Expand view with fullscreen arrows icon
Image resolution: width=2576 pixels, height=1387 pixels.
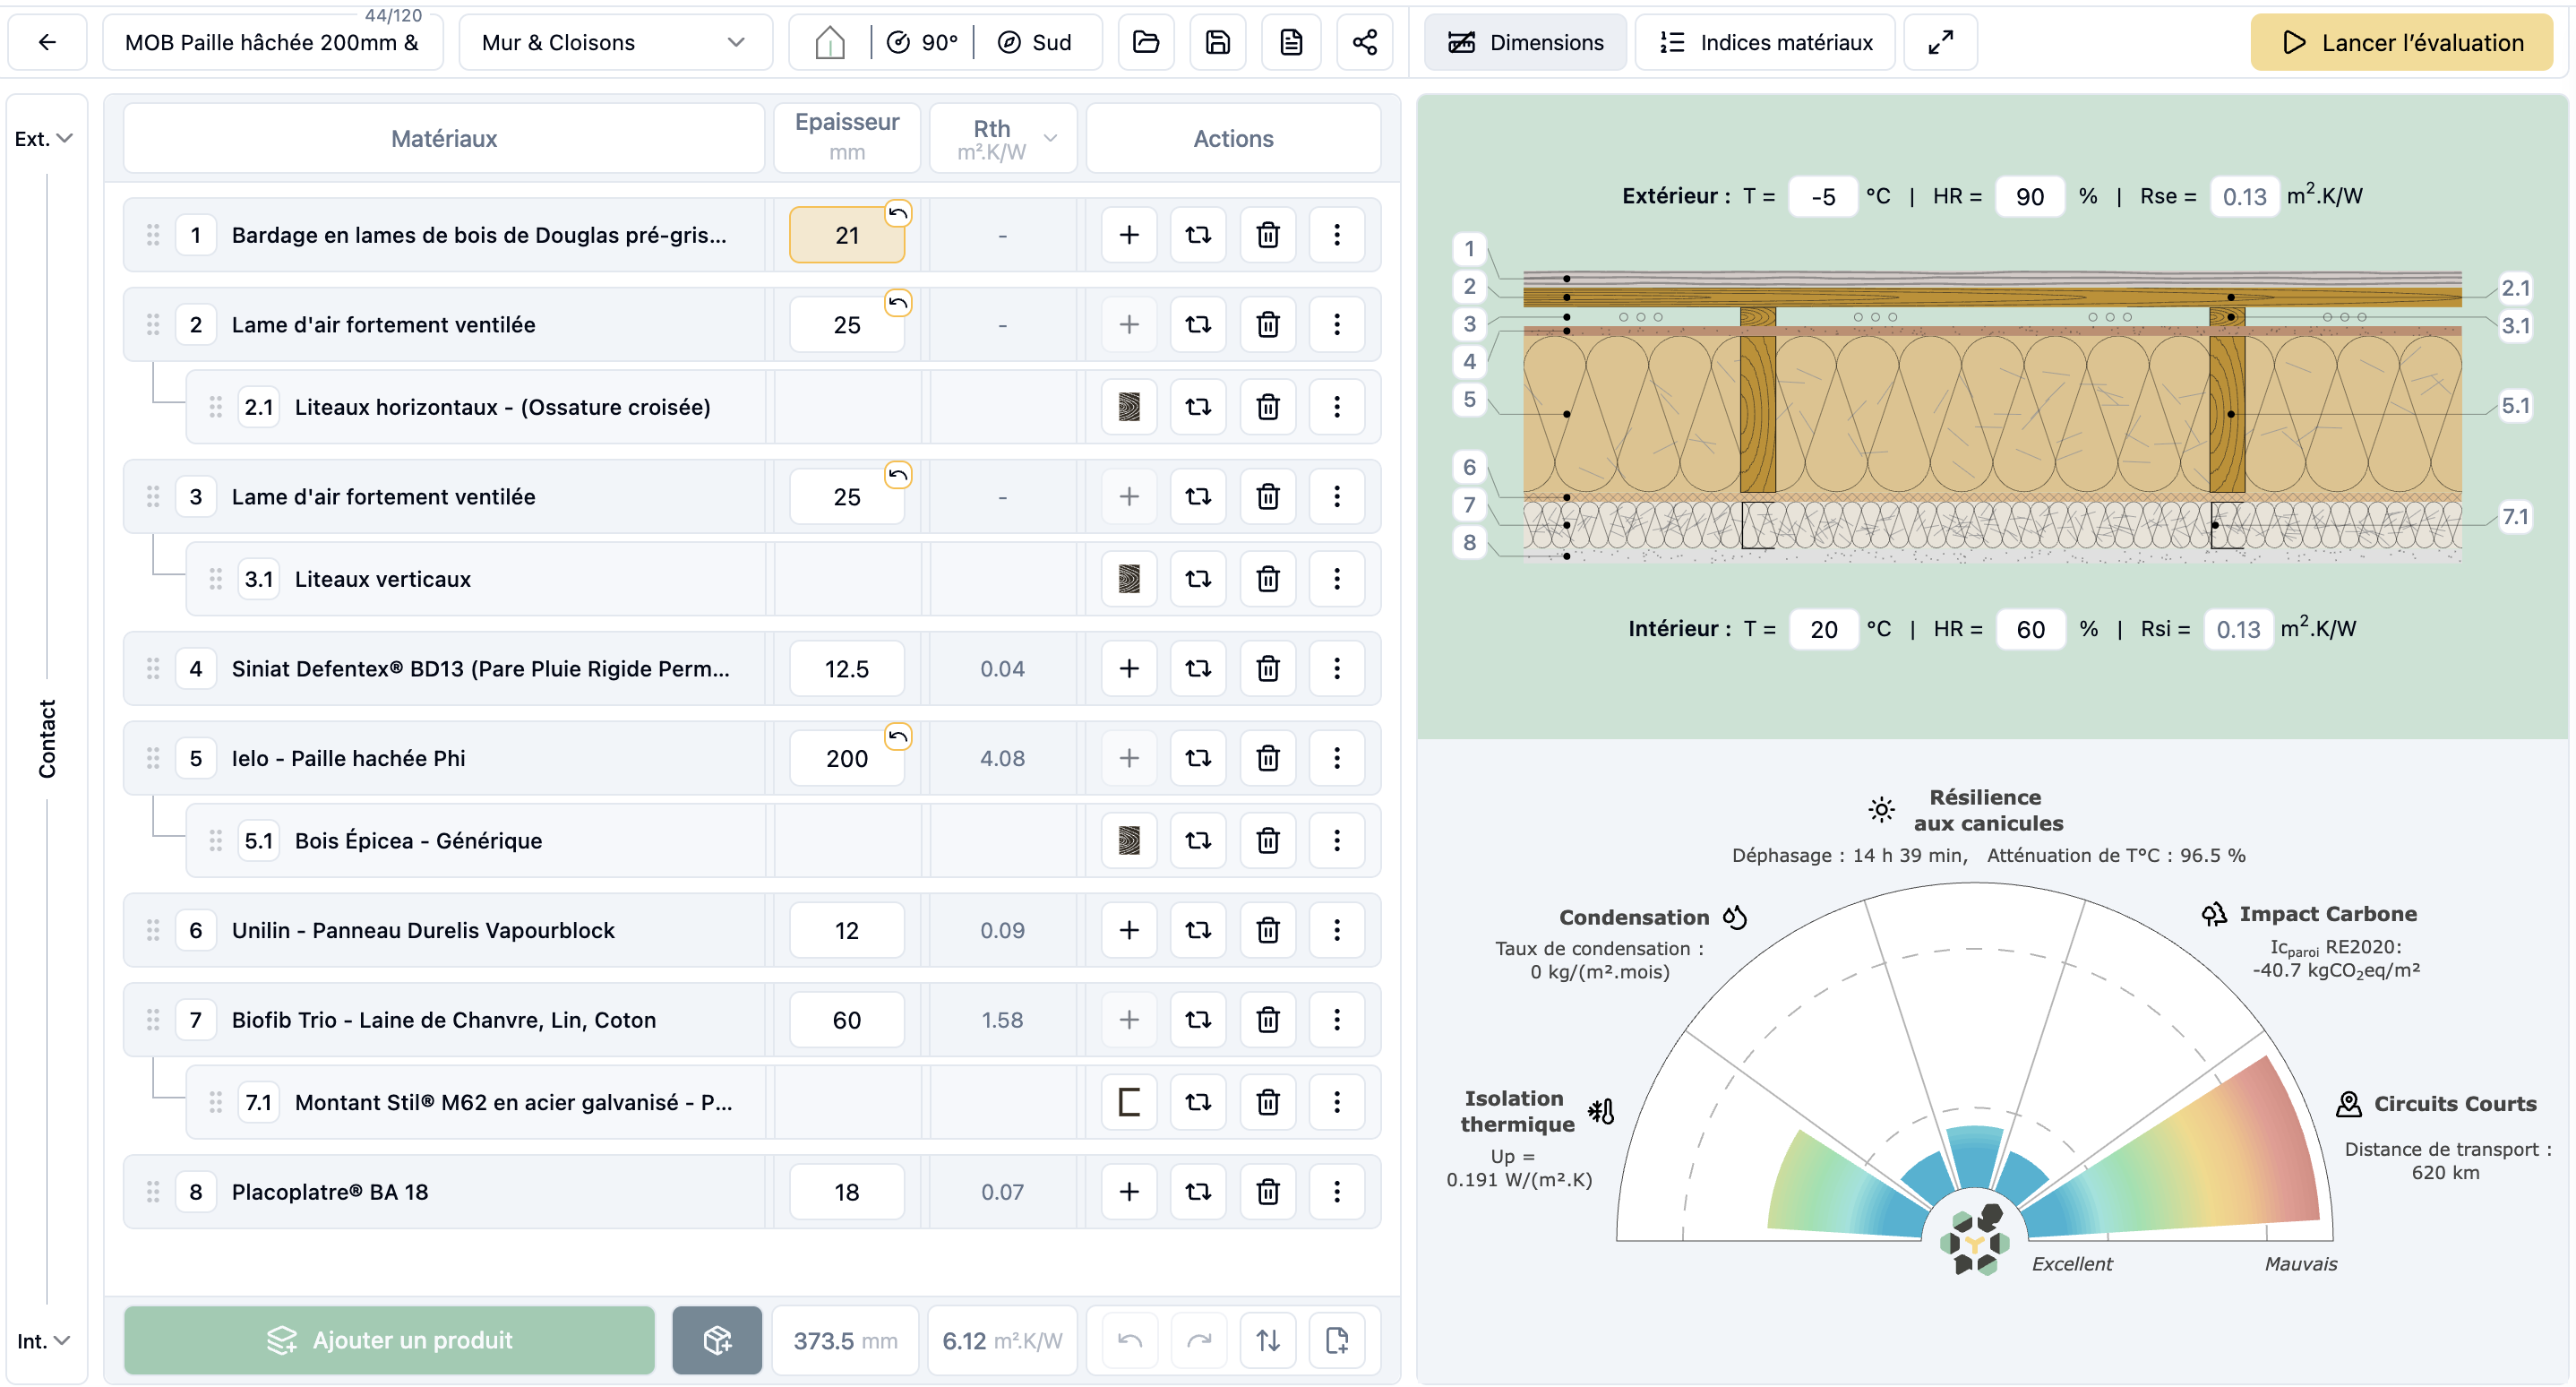tap(1940, 42)
